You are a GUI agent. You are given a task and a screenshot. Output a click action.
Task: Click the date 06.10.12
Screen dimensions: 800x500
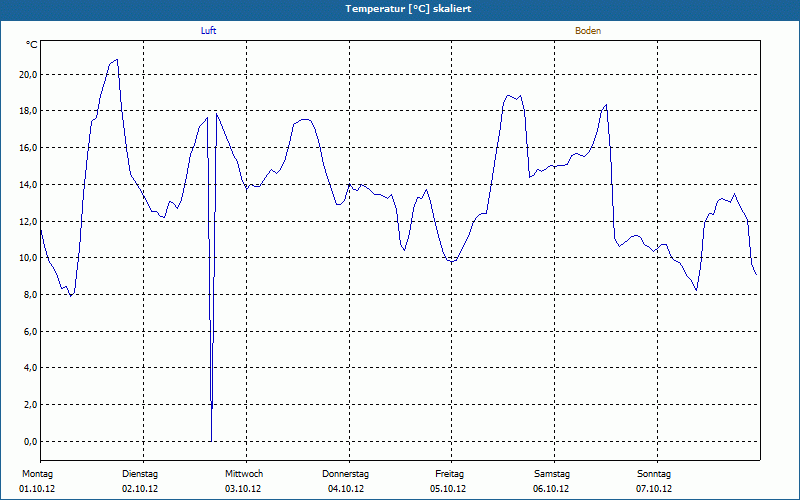(x=551, y=489)
